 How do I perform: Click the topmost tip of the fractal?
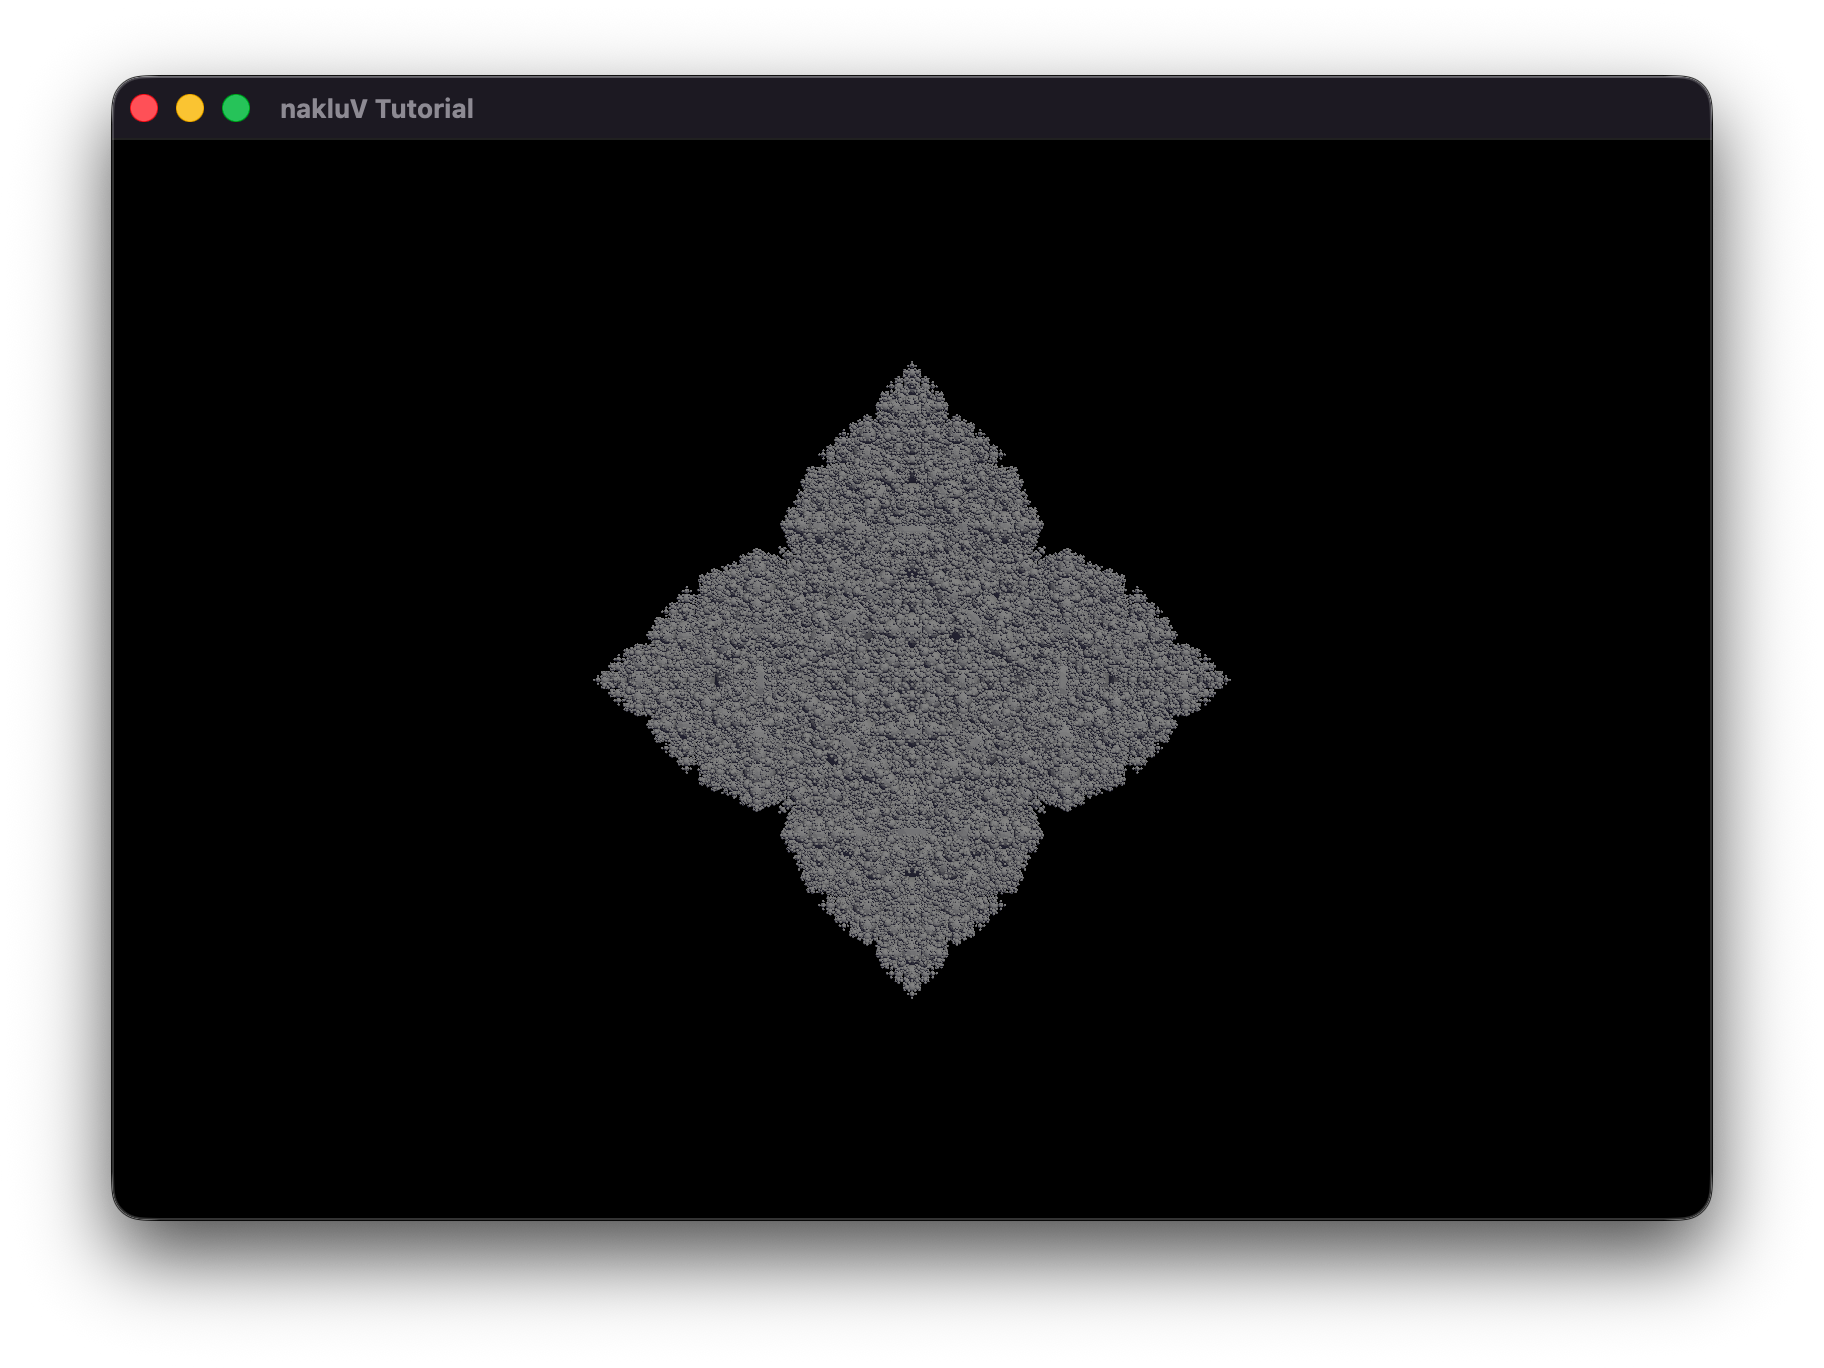[912, 366]
